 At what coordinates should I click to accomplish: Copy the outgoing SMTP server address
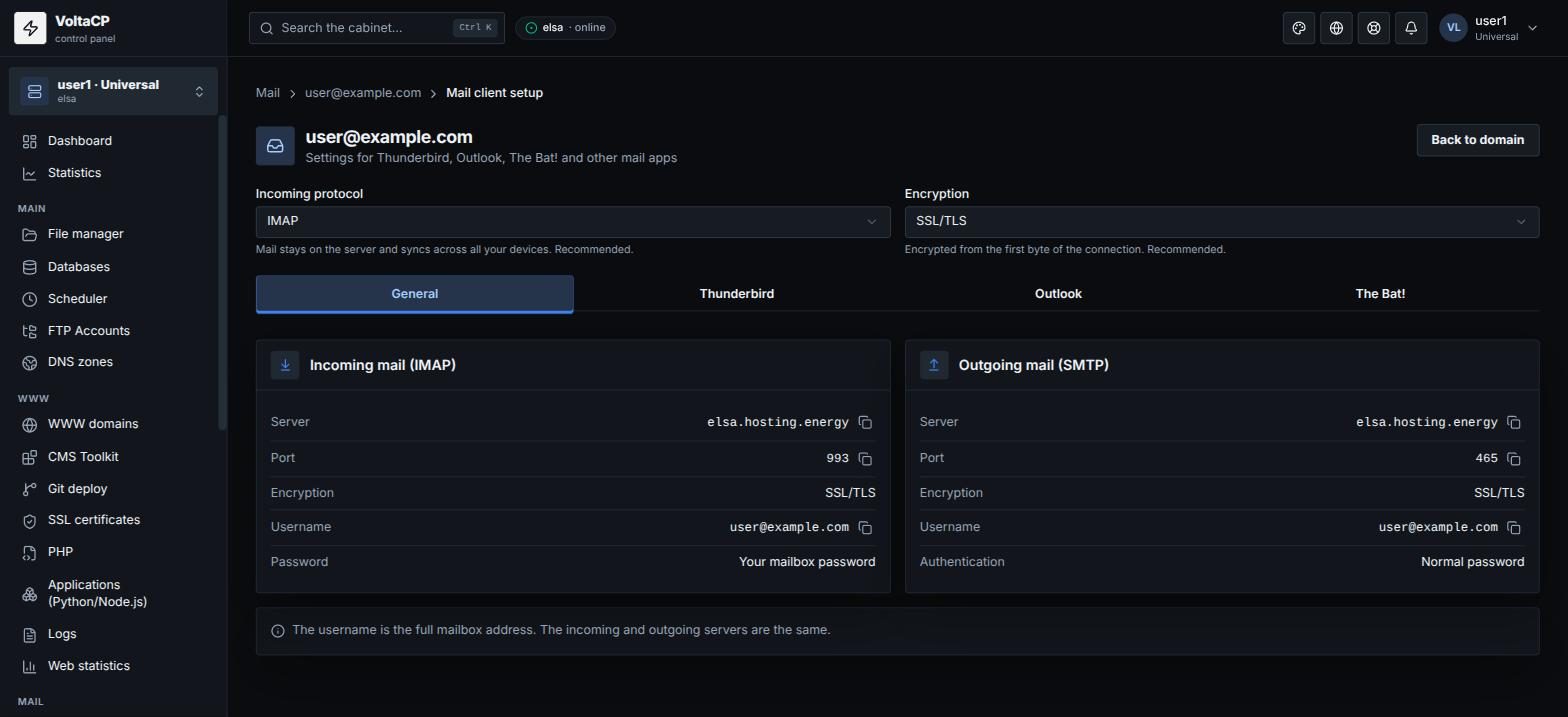(x=1514, y=423)
